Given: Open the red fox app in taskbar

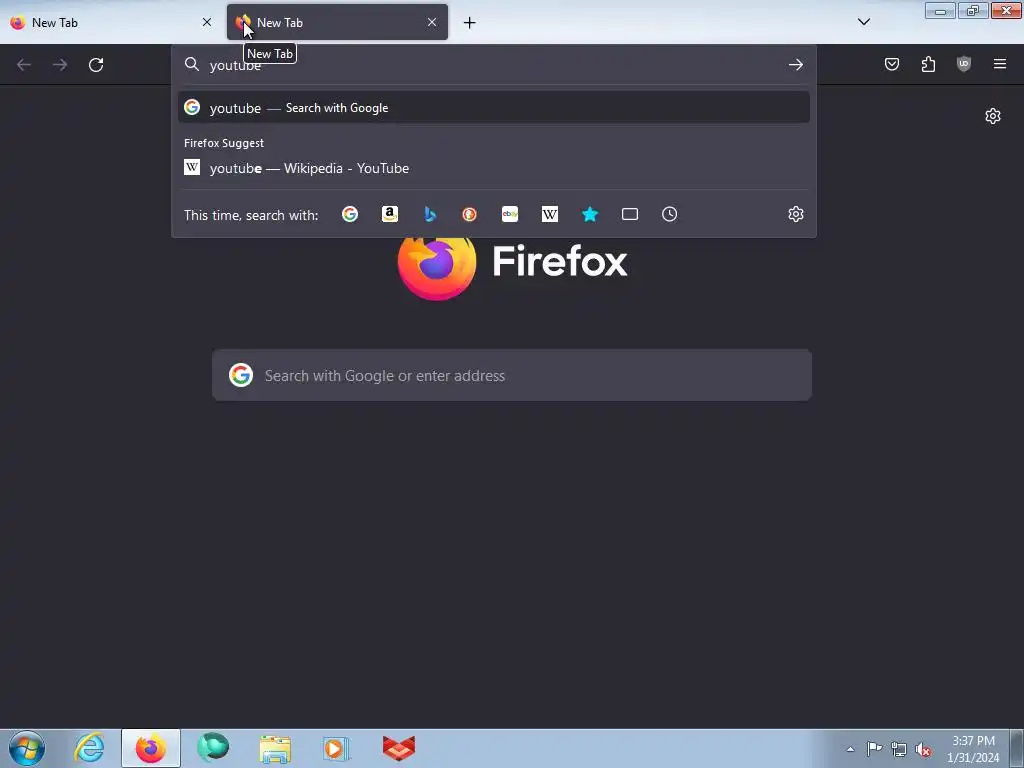Looking at the screenshot, I should pyautogui.click(x=398, y=748).
